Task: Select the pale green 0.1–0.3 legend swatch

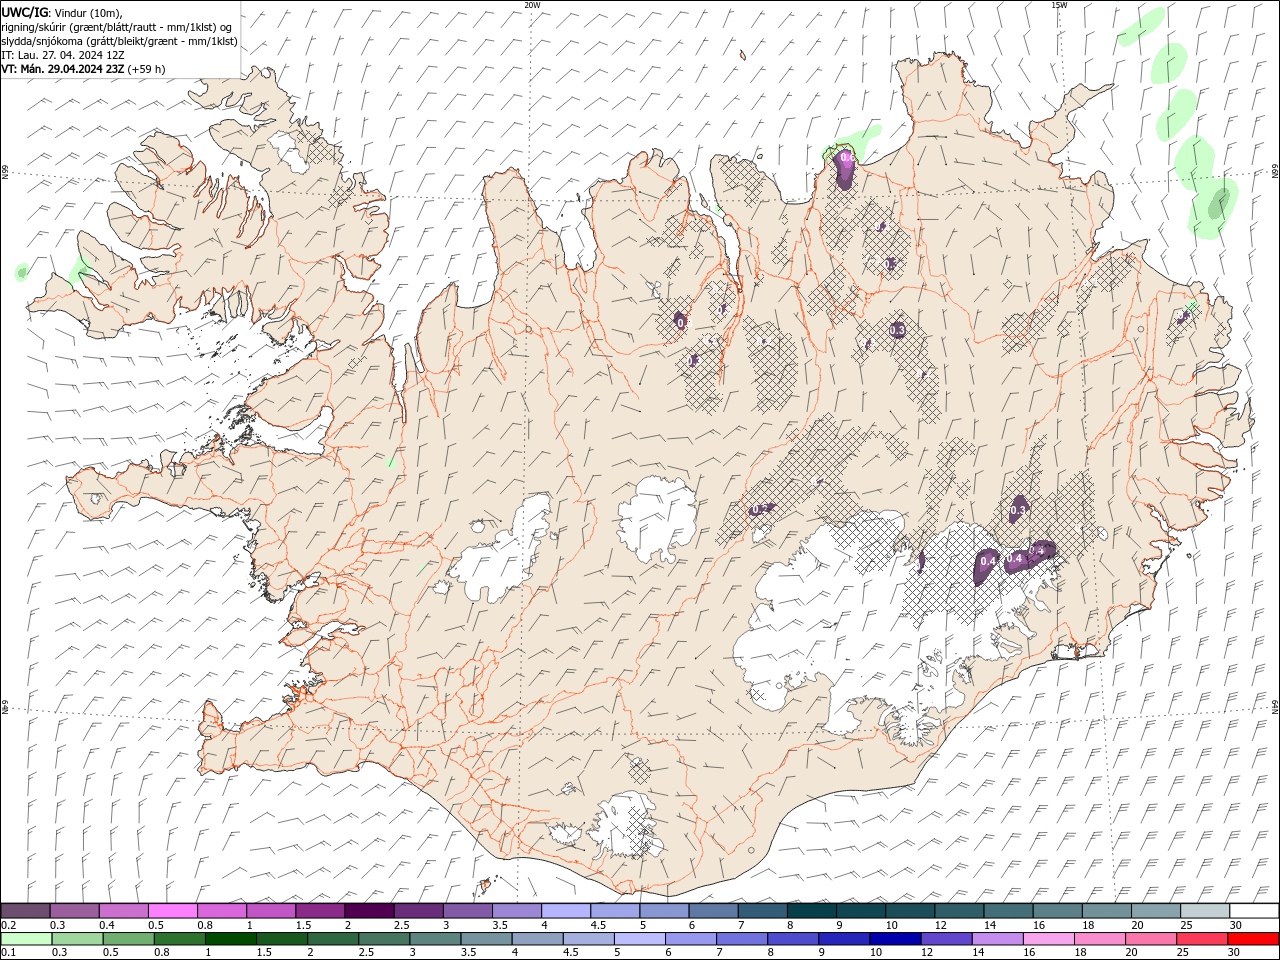Action: 27,939
